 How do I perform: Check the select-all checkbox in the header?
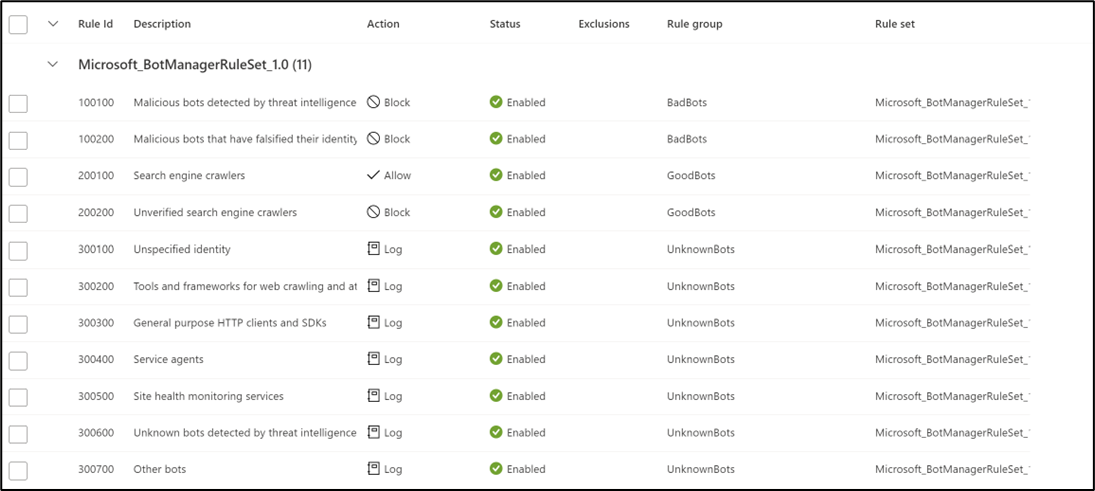click(18, 24)
